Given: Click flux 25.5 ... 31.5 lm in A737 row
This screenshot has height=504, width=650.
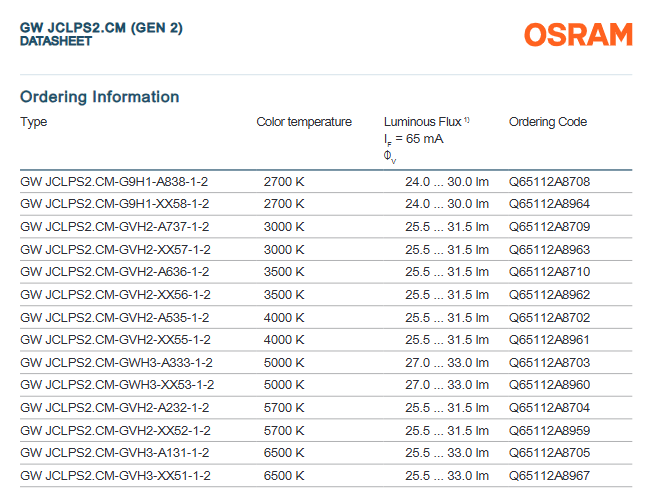Looking at the screenshot, I should 447,227.
